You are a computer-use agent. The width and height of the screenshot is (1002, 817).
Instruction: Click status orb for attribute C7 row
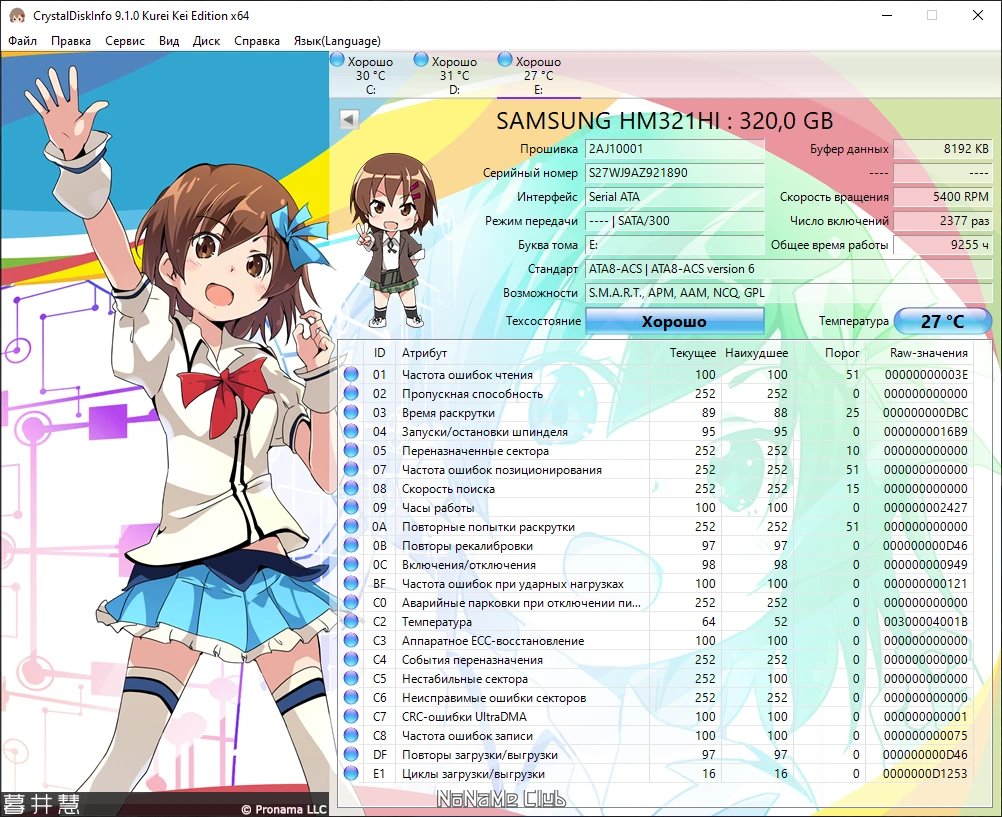pos(351,717)
